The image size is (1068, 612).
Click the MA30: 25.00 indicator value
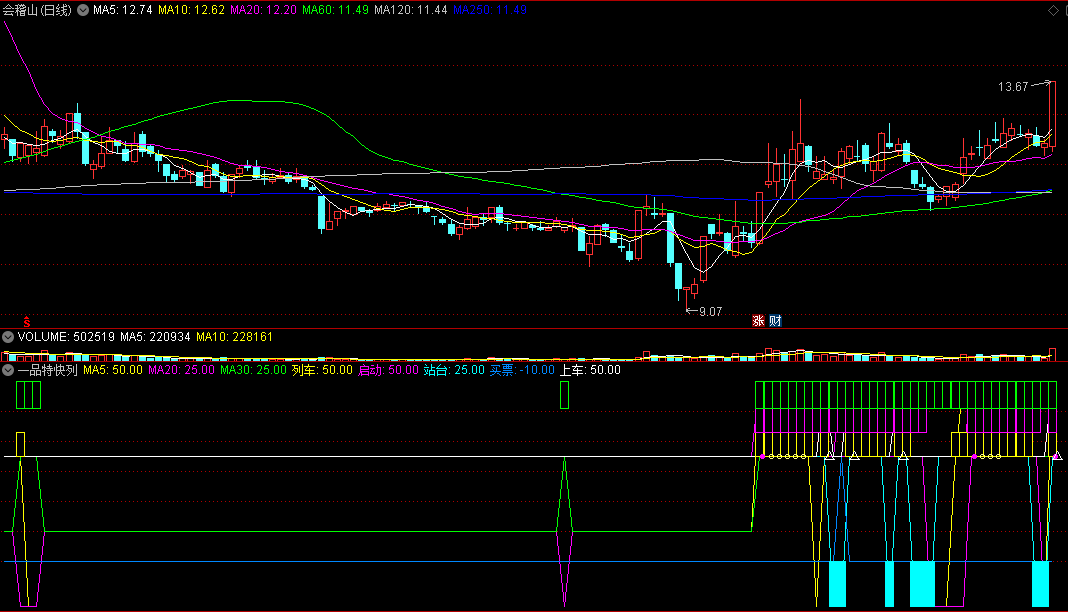click(x=253, y=370)
